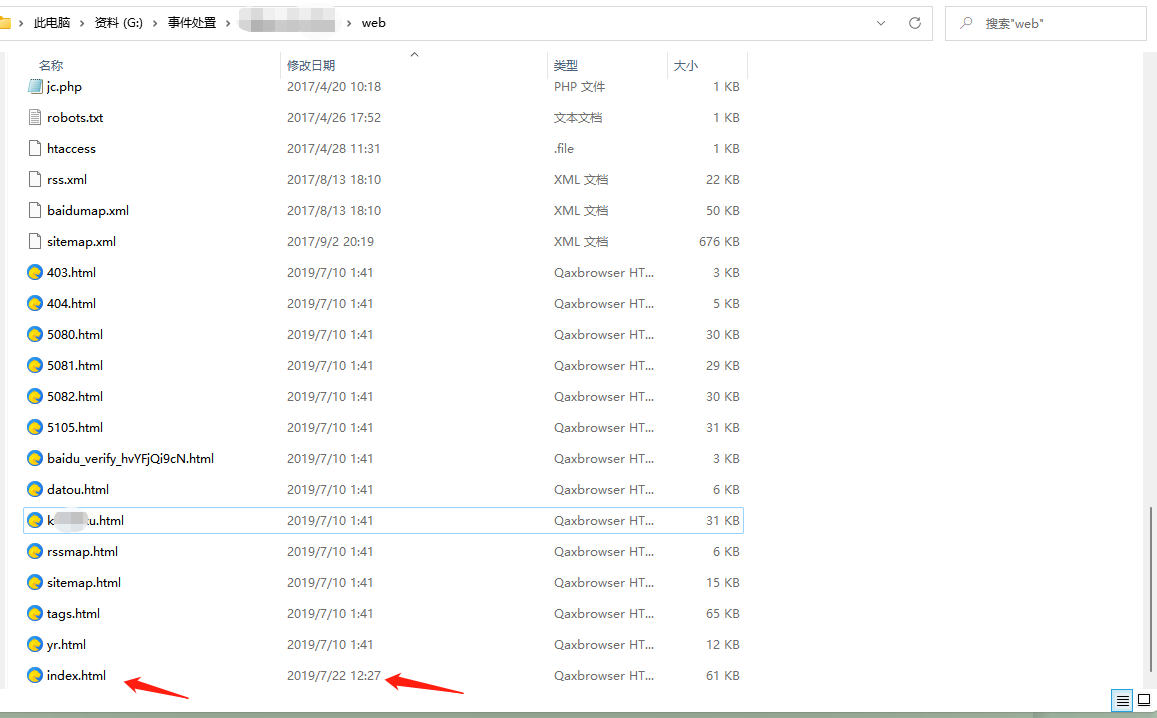The image size is (1157, 718).
Task: Click the 404.html browser icon
Action: point(35,304)
